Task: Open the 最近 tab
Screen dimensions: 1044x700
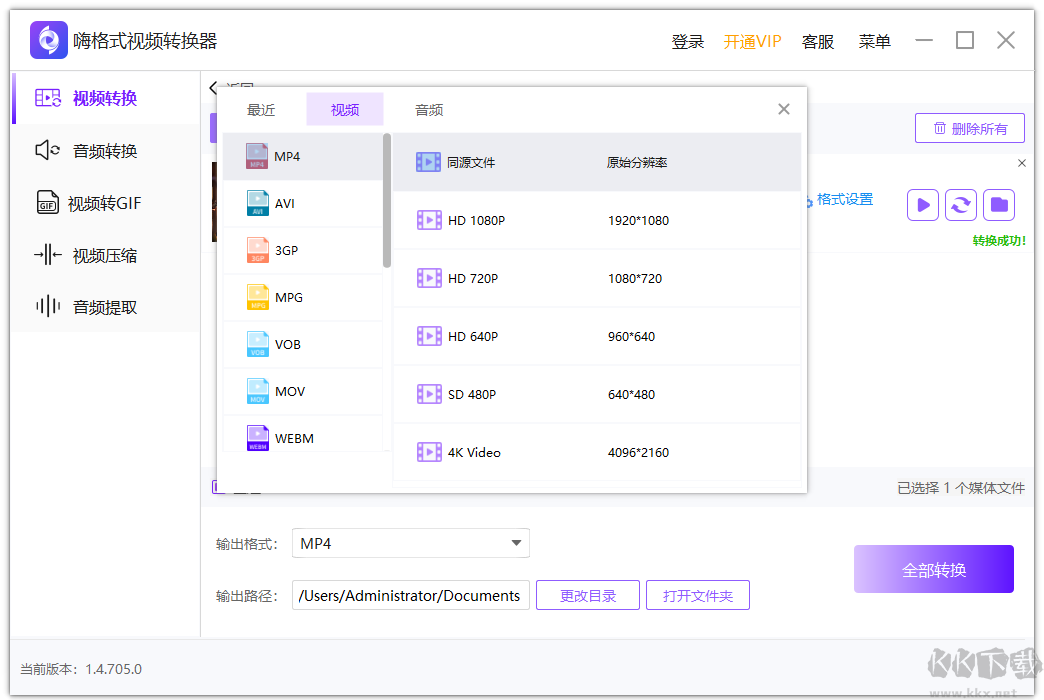Action: [x=260, y=110]
